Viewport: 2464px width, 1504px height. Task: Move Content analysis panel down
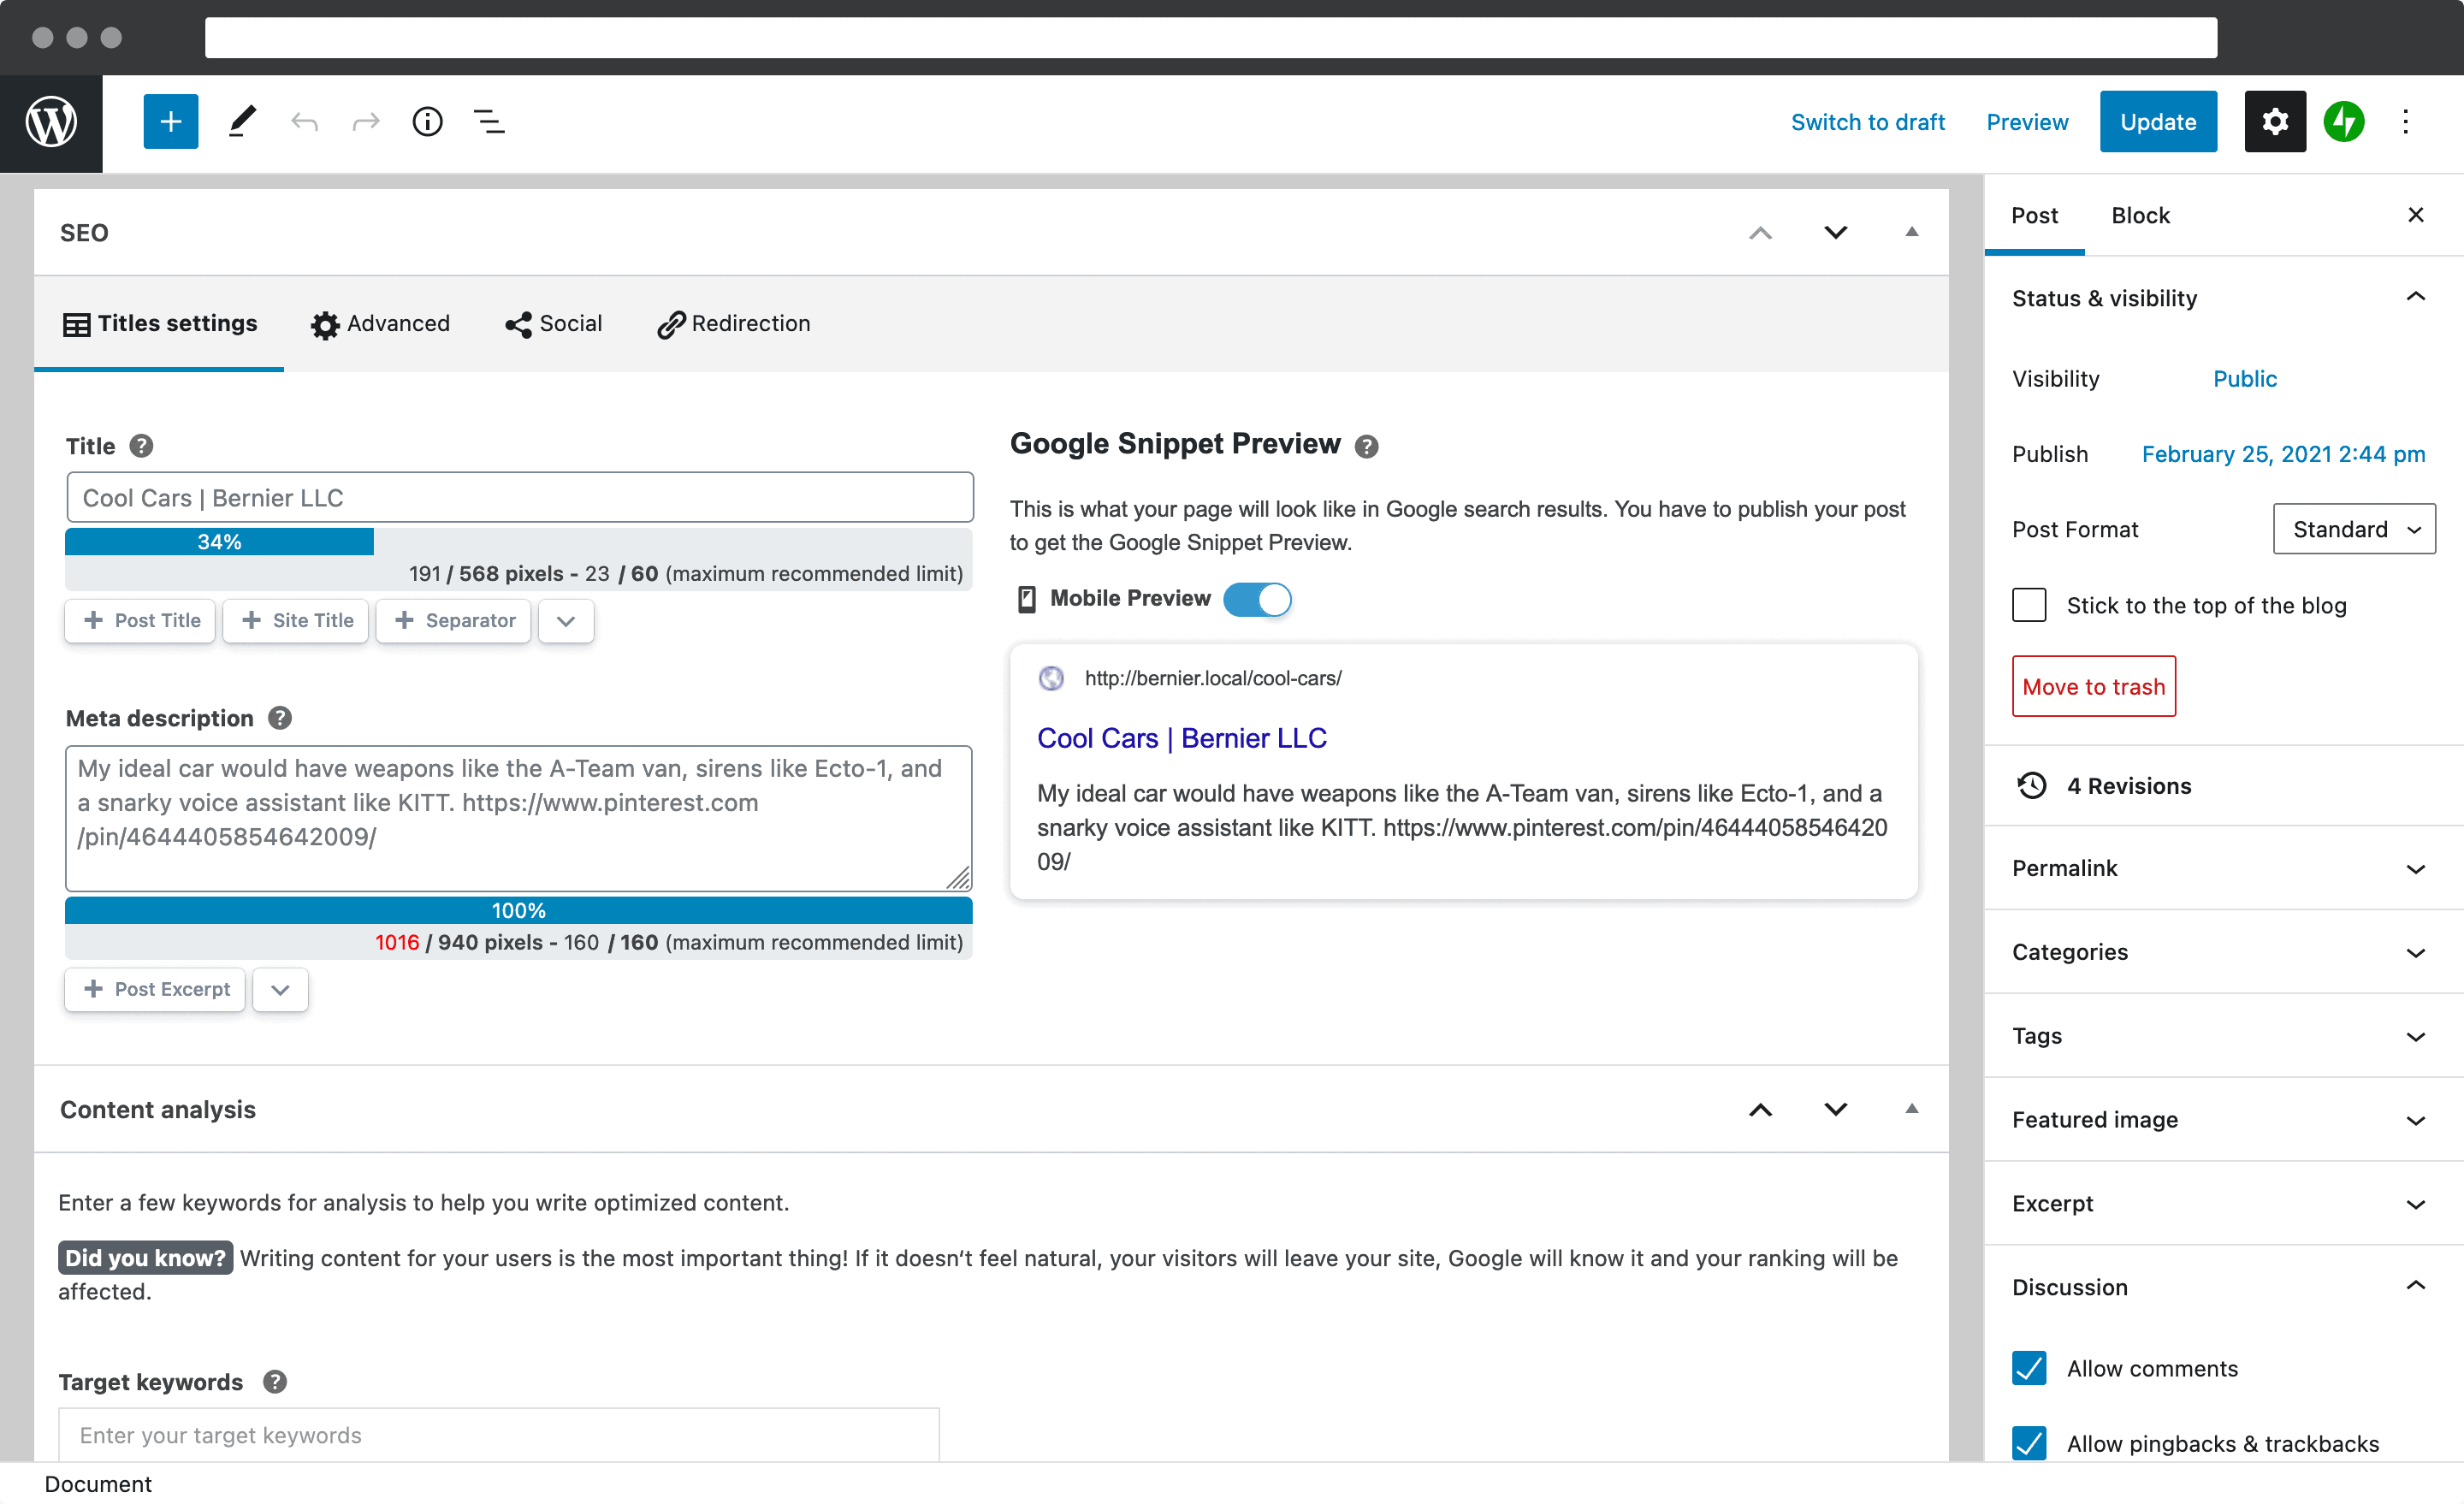click(x=1835, y=1109)
